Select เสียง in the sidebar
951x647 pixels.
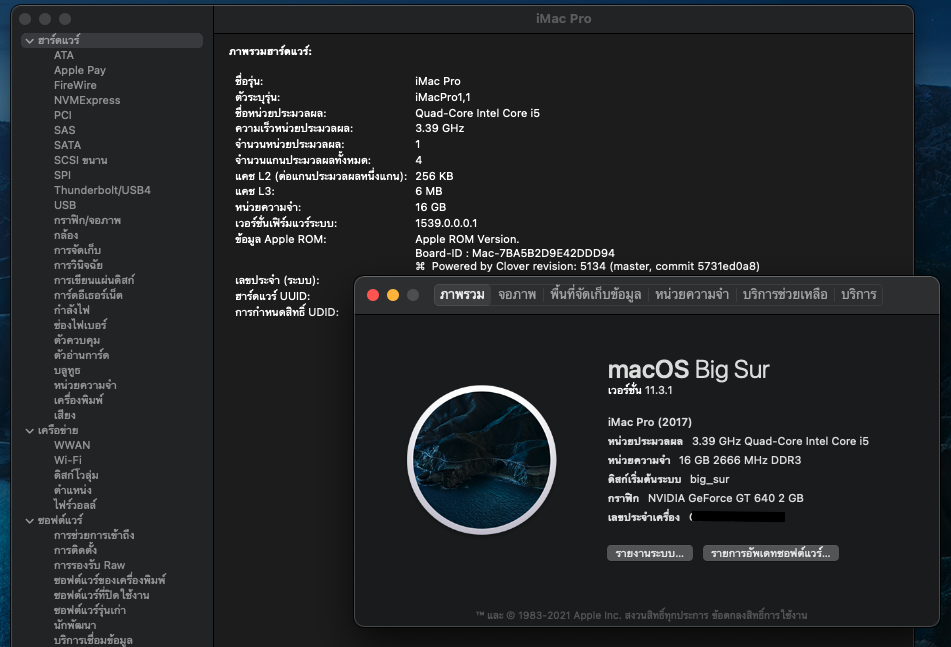point(64,415)
